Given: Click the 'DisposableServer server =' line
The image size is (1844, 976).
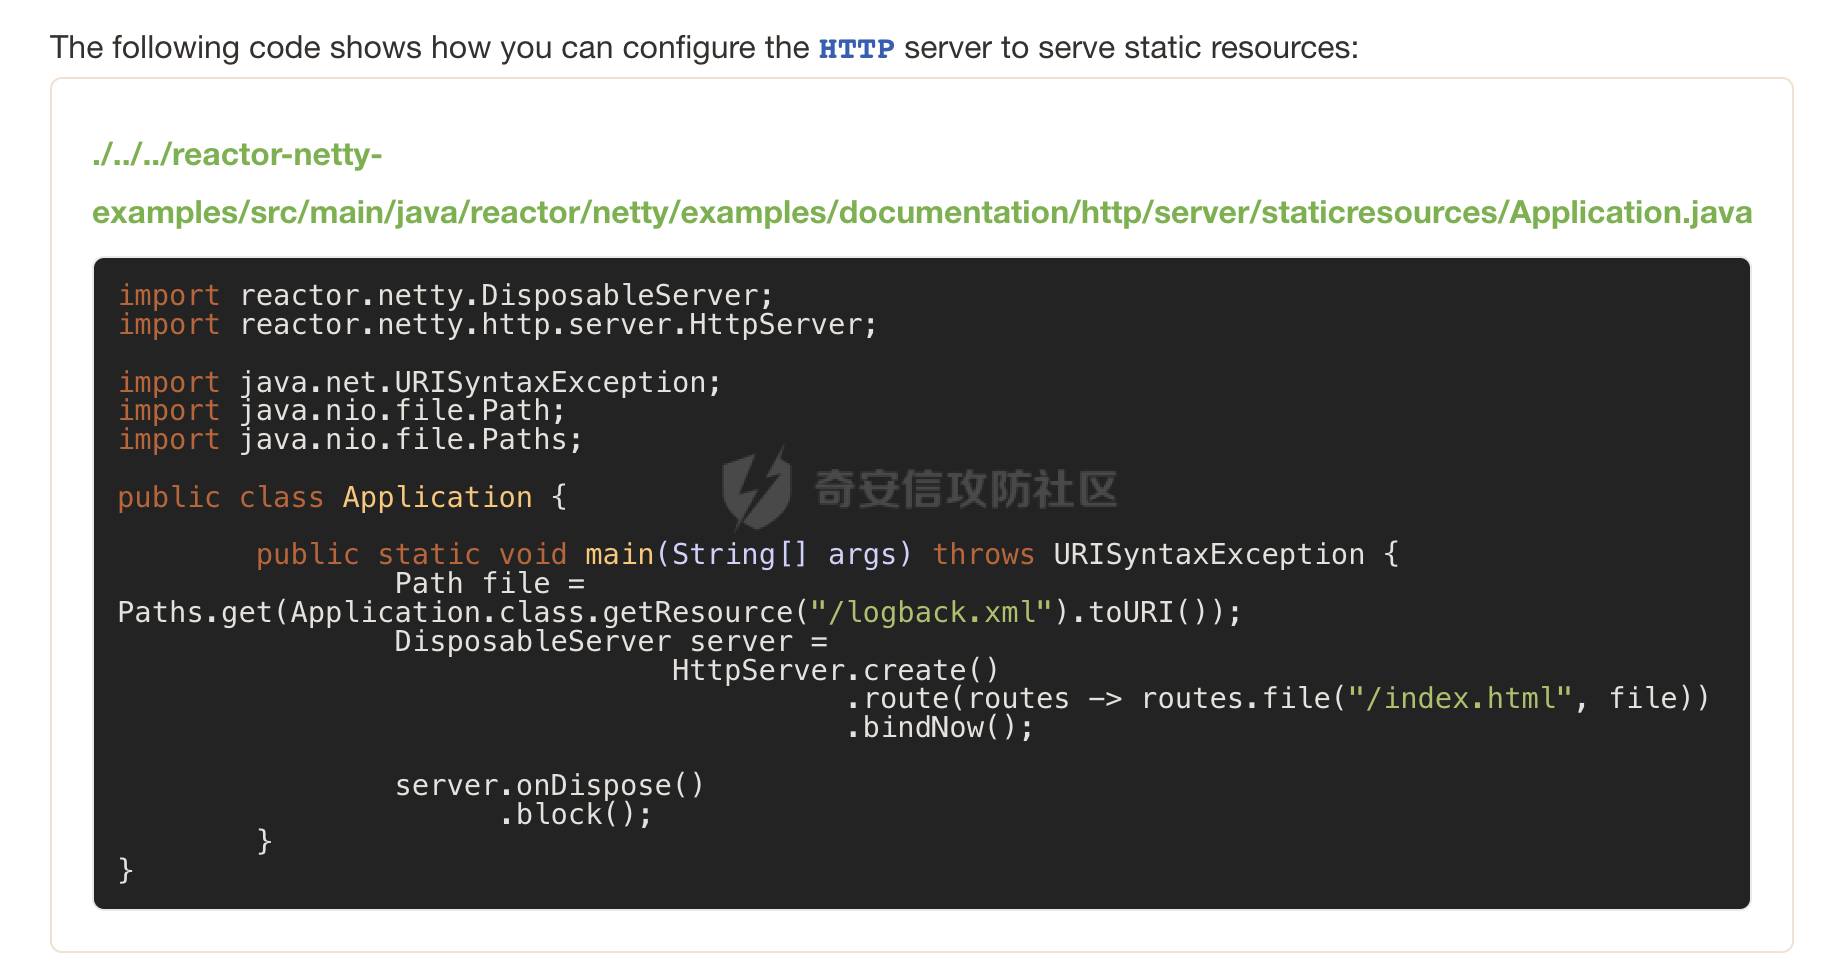Looking at the screenshot, I should point(611,641).
